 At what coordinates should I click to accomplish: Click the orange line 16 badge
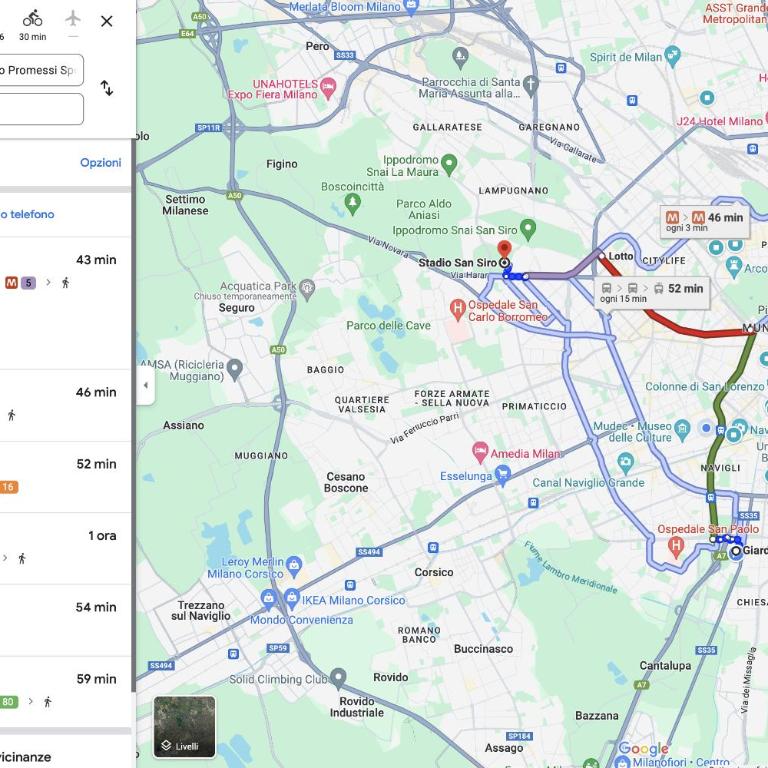tap(9, 487)
